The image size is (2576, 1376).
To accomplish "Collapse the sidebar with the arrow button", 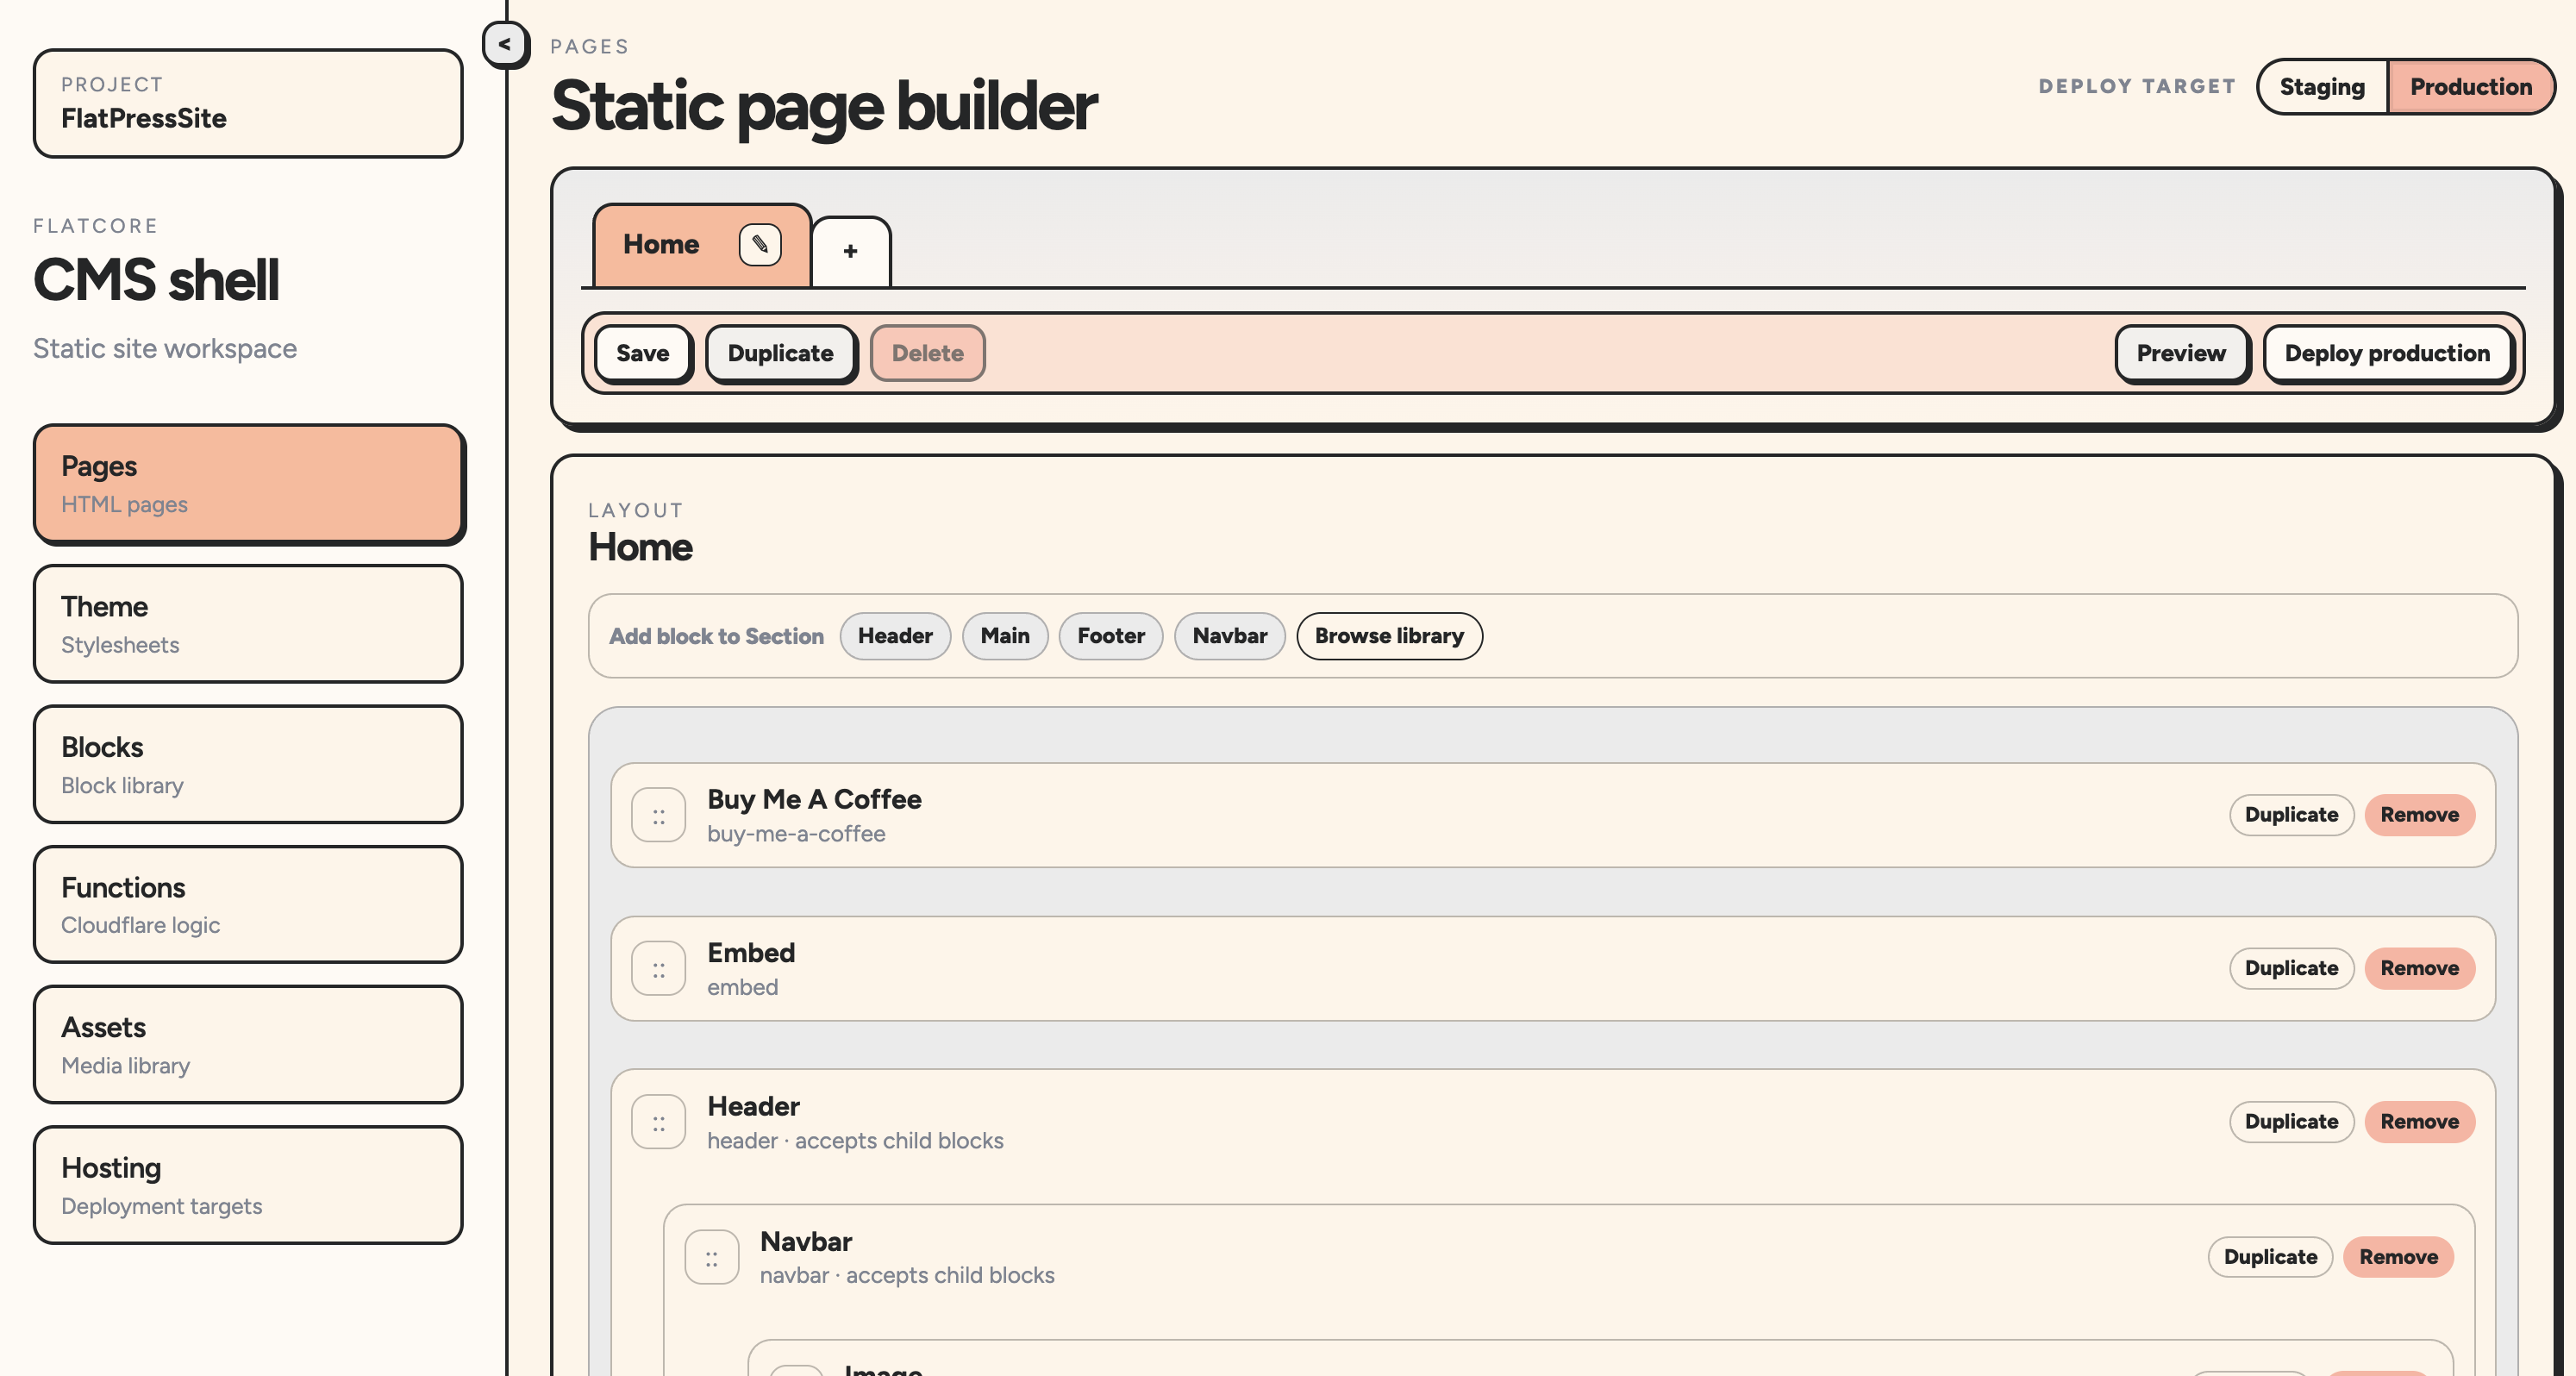I will click(x=505, y=45).
